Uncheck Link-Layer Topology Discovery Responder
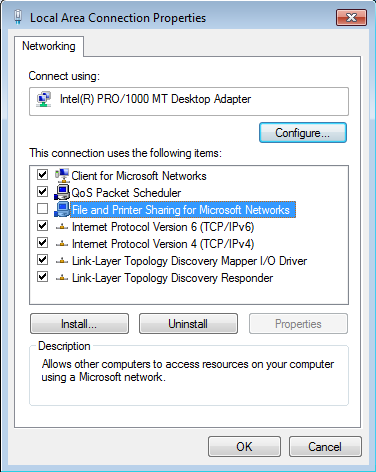Viewport: 376px width, 472px height. (x=42, y=277)
